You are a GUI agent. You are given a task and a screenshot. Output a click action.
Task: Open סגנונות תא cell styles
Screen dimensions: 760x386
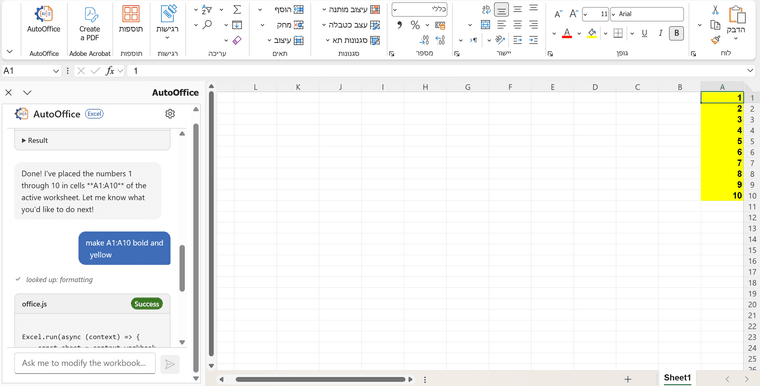(x=354, y=40)
